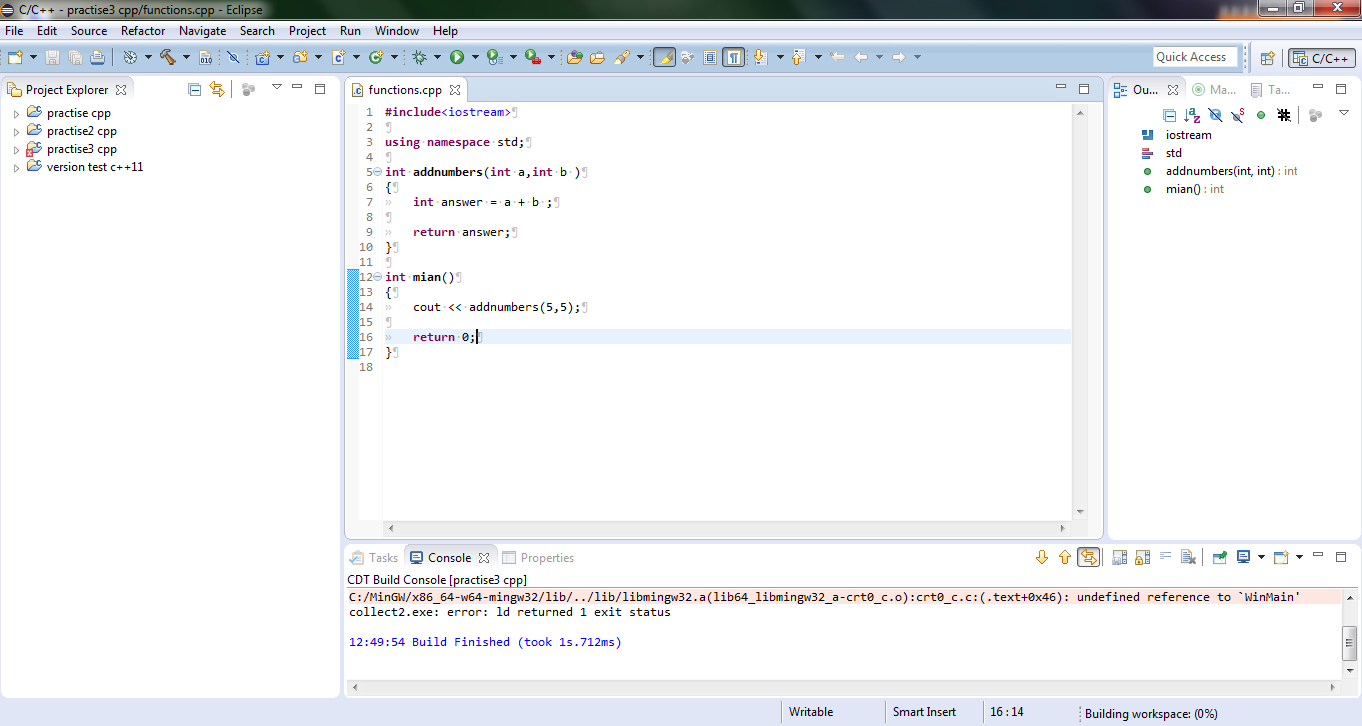Toggle Hide Inactive Elements hash icon

pyautogui.click(x=1284, y=115)
